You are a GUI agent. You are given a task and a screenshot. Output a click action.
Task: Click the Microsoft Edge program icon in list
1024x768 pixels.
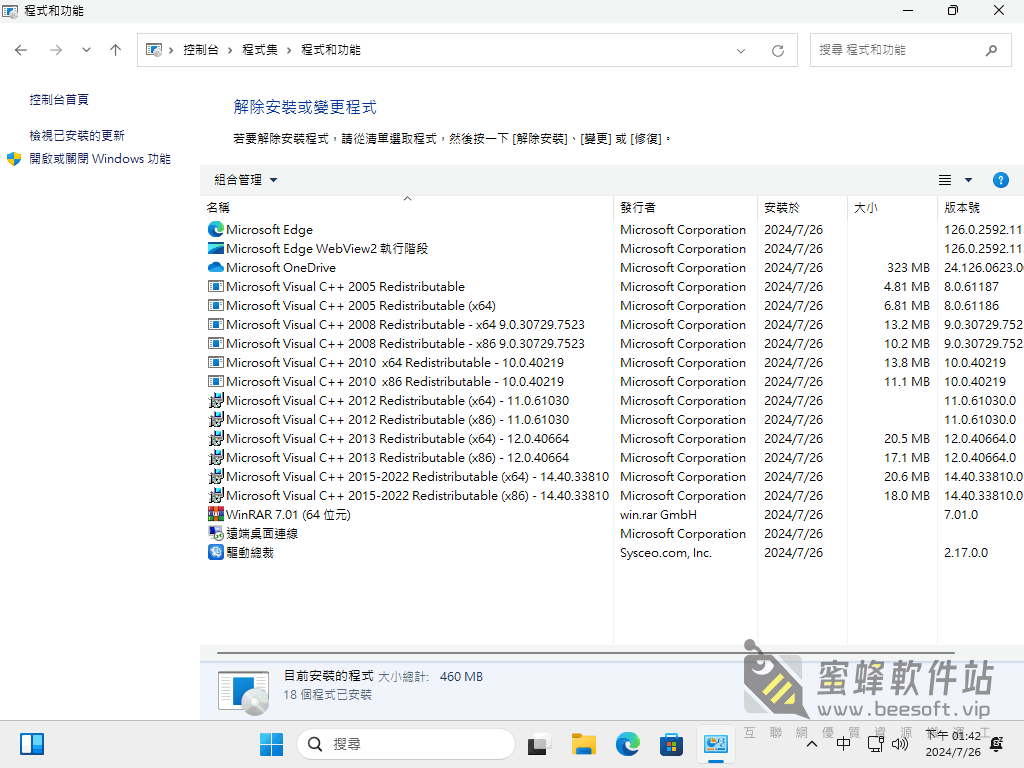[216, 229]
